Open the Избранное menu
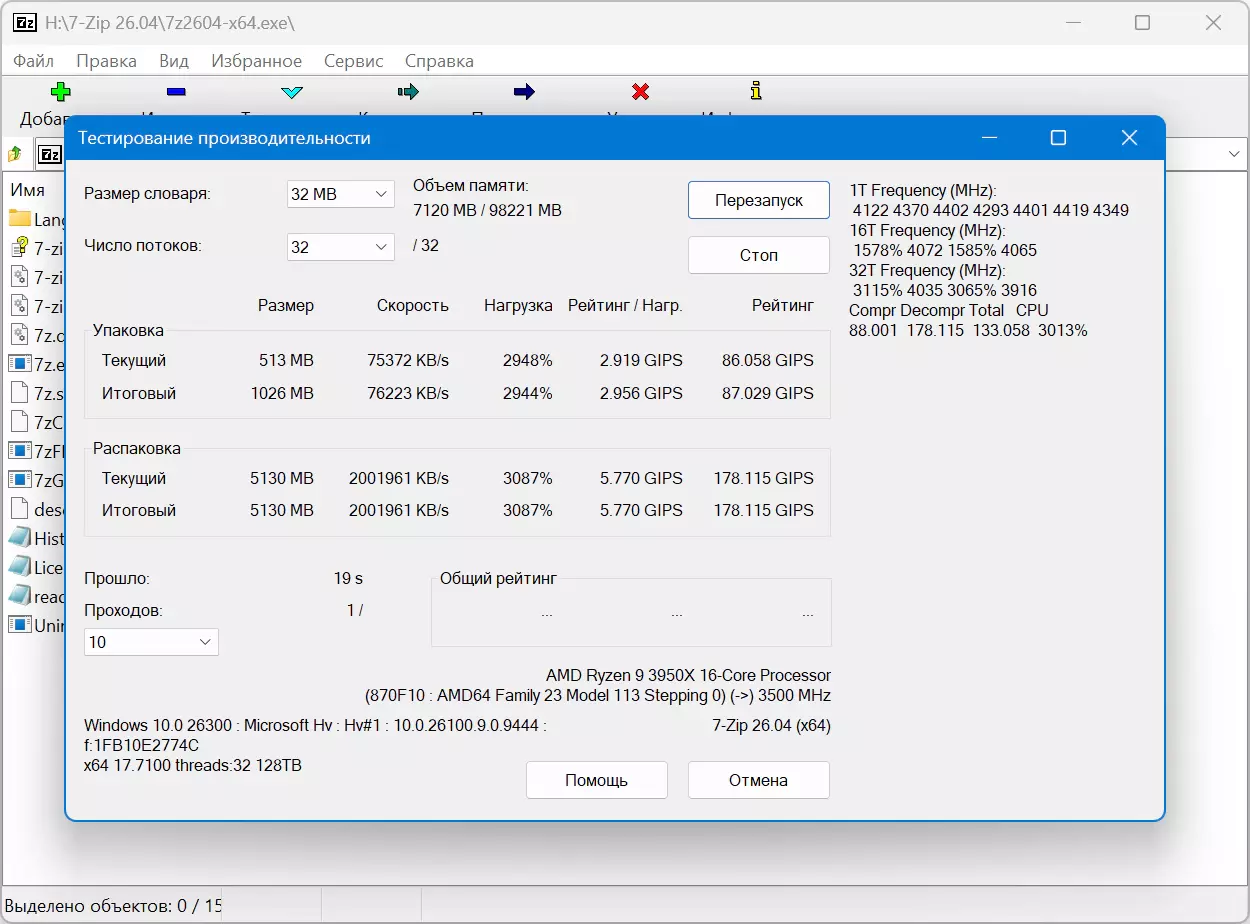The width and height of the screenshot is (1250, 924). point(257,61)
